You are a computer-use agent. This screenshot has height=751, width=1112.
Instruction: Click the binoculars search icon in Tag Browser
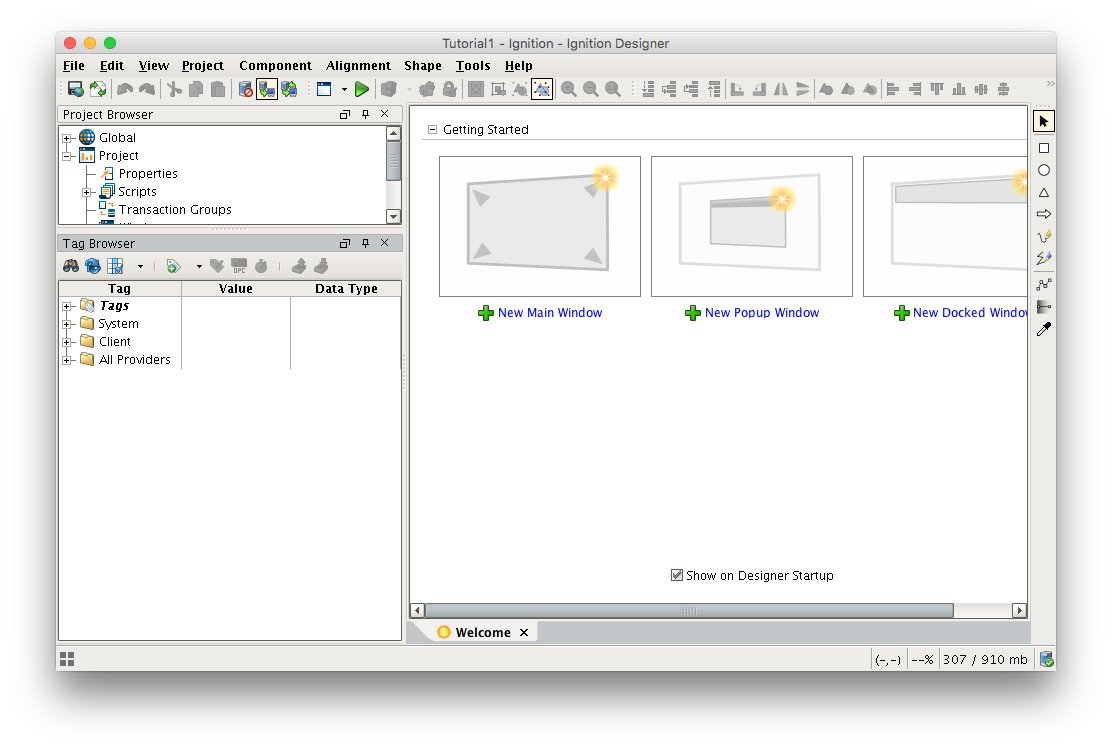point(71,266)
